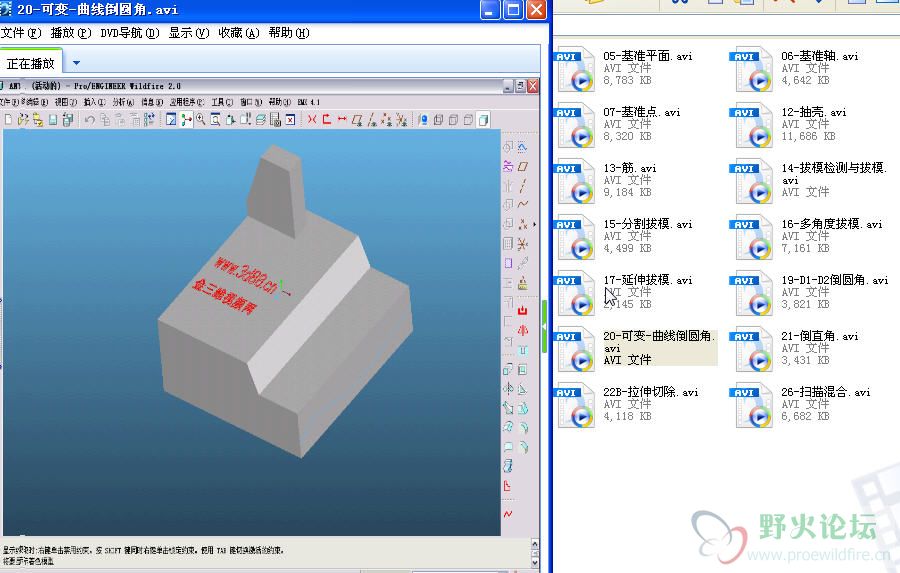Click the Zoom In magnifier icon

pyautogui.click(x=200, y=119)
